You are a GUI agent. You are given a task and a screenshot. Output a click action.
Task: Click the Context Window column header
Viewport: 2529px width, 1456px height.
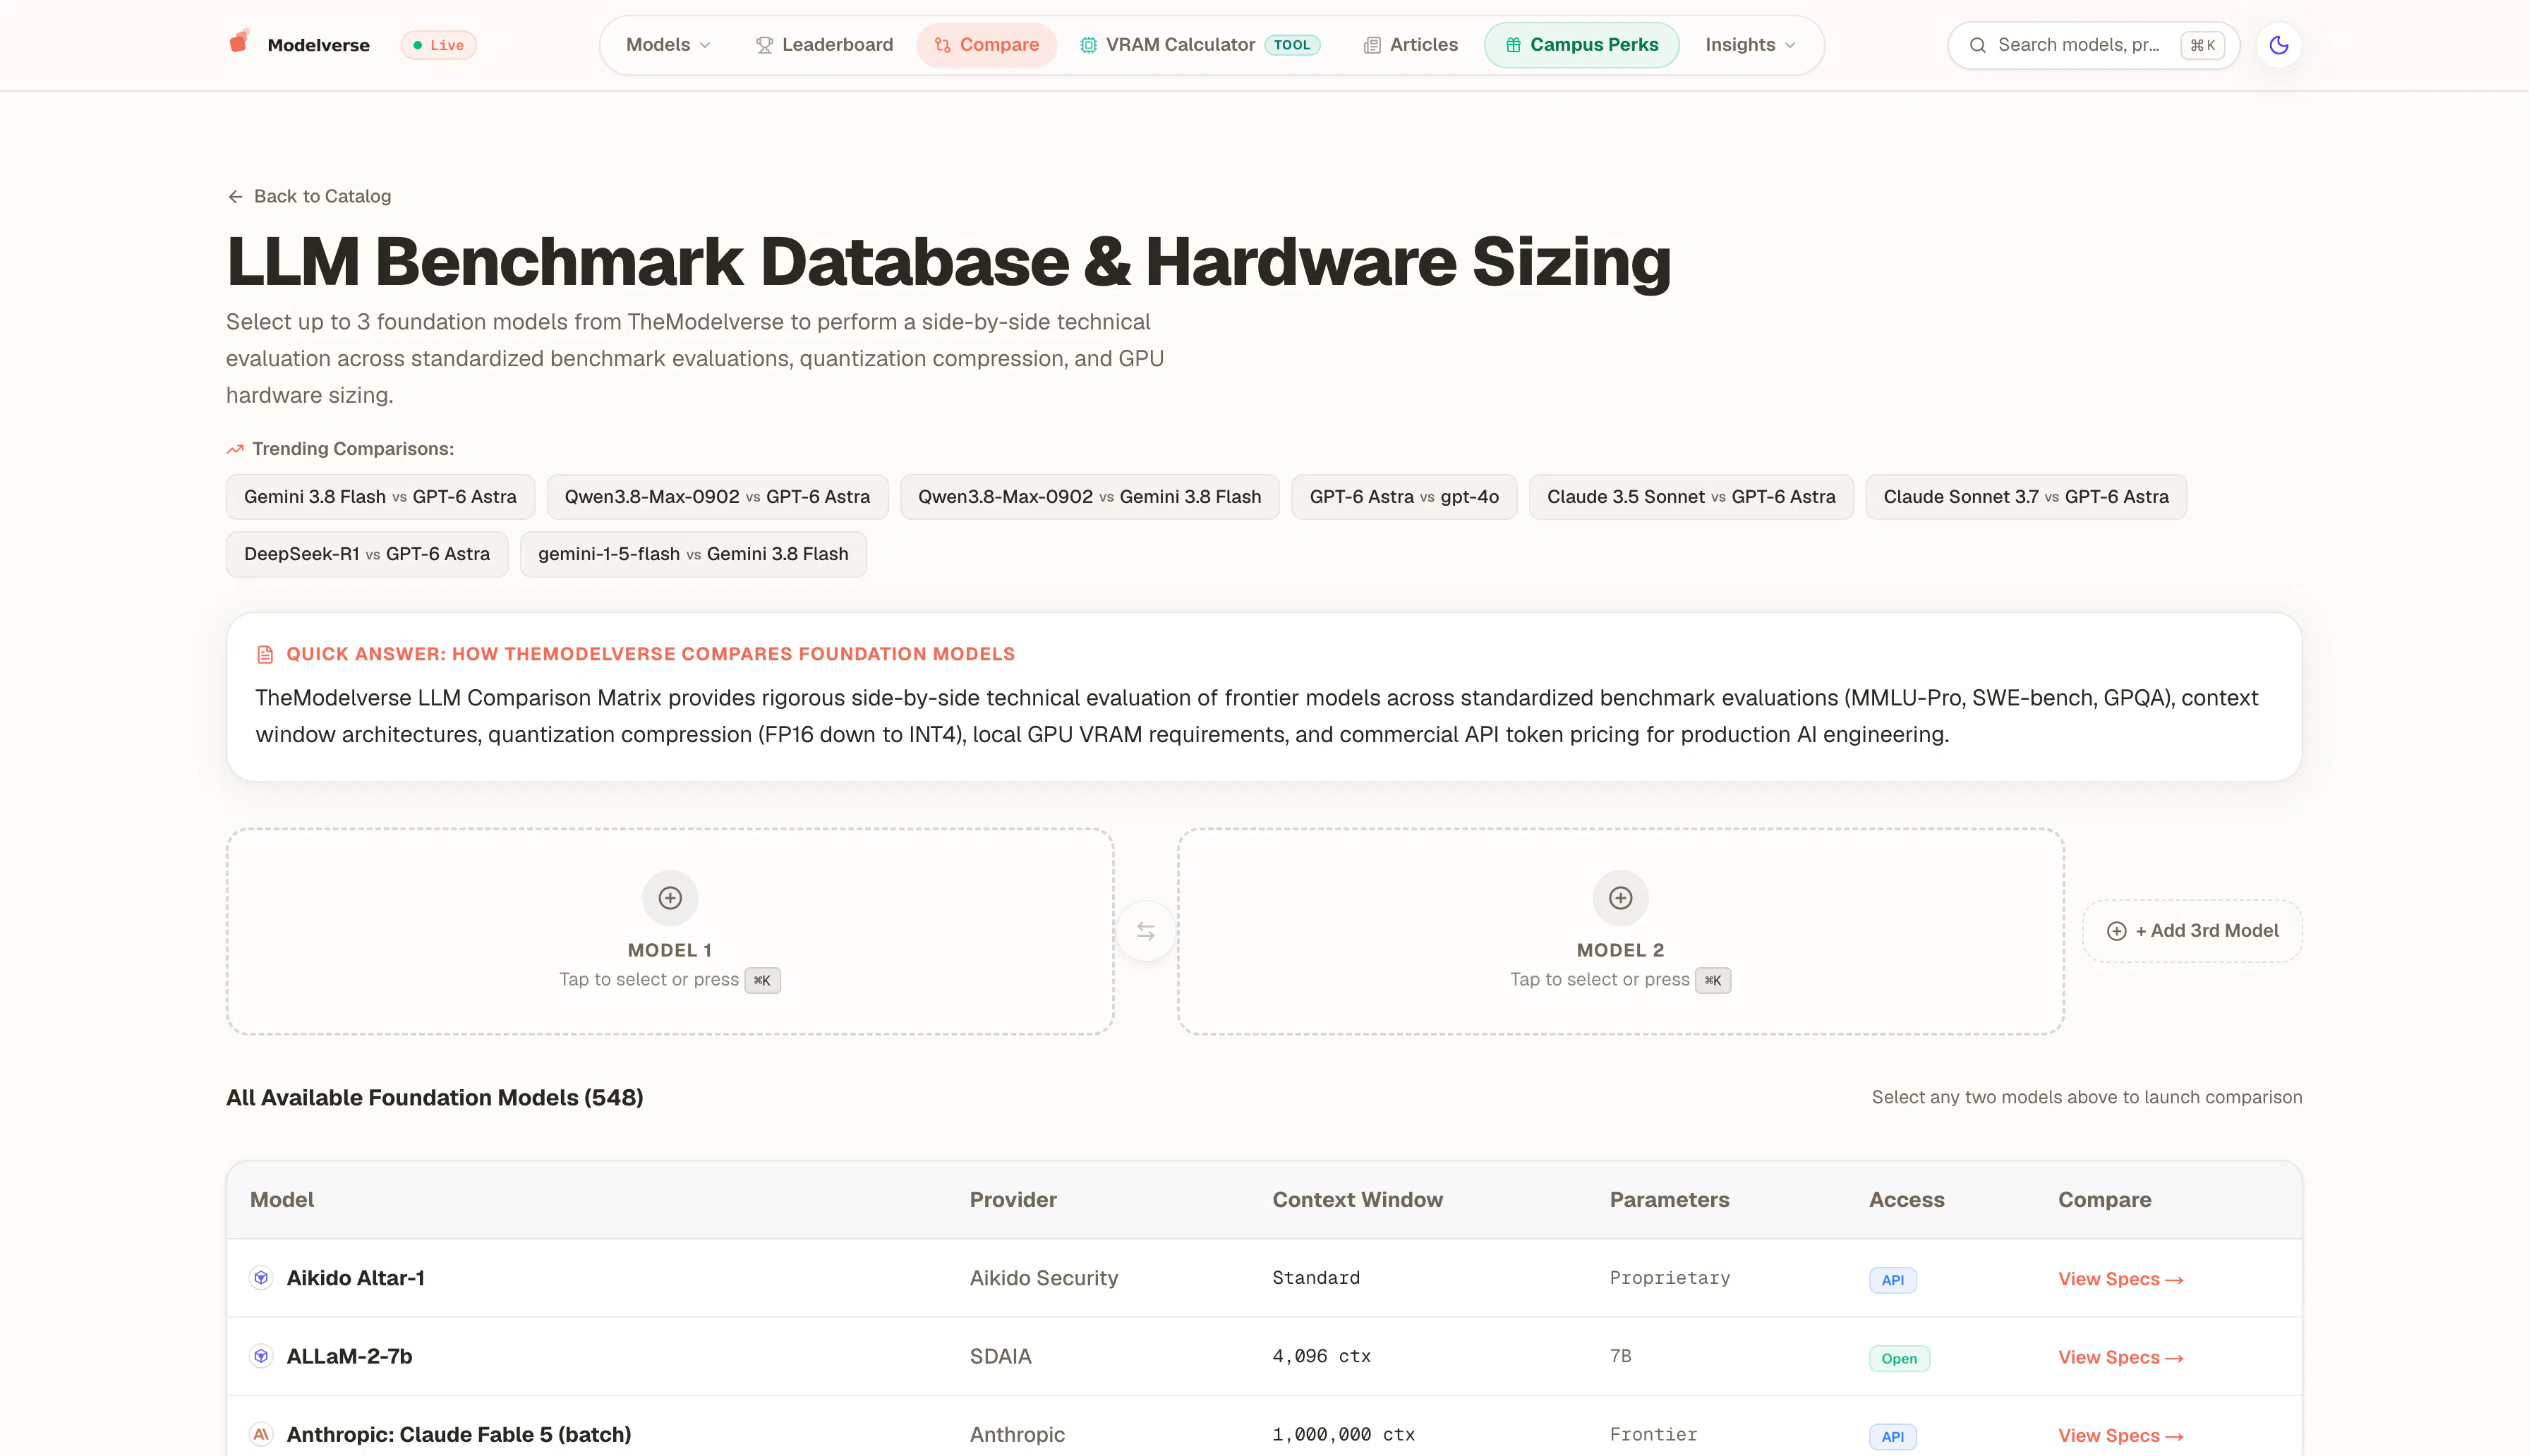(1357, 1199)
